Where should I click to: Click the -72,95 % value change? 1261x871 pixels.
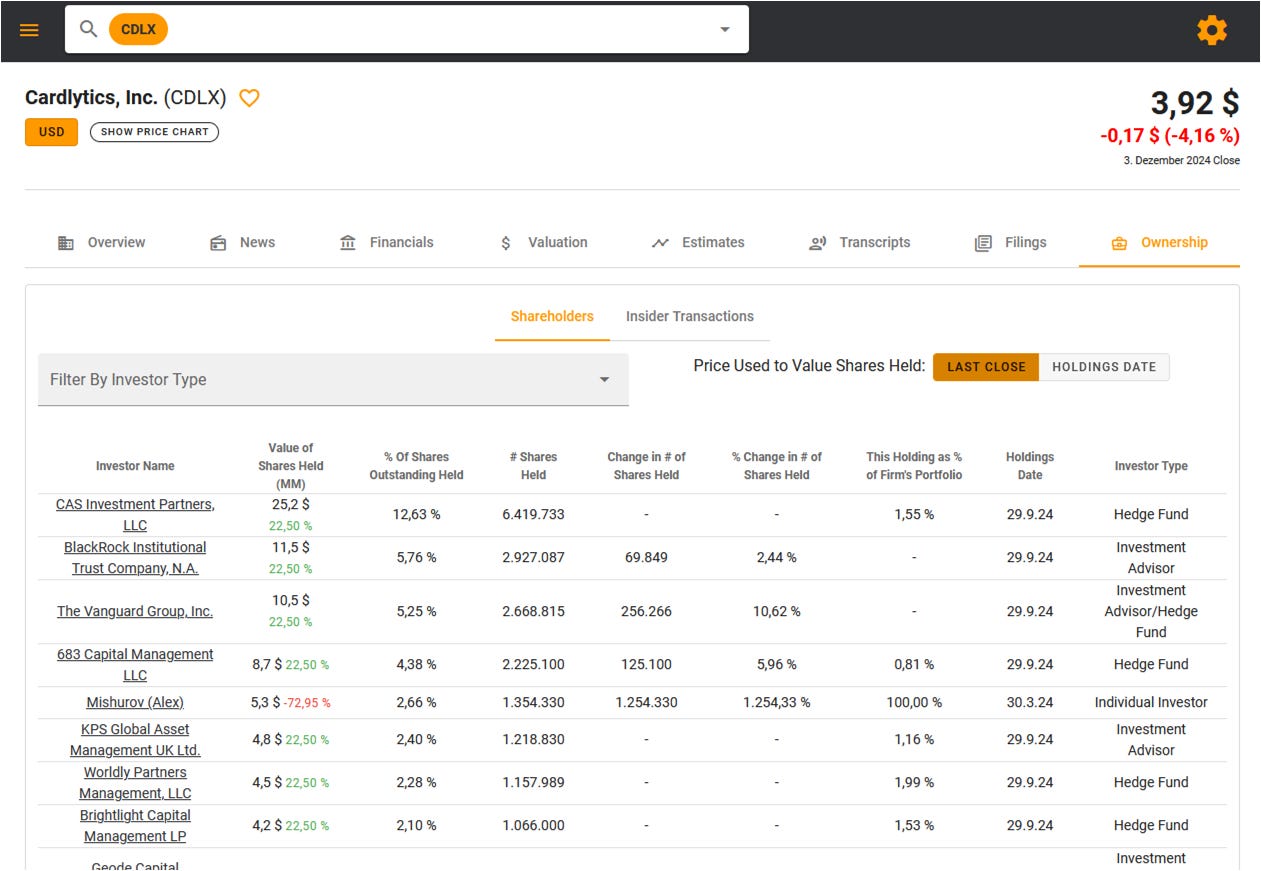[307, 703]
